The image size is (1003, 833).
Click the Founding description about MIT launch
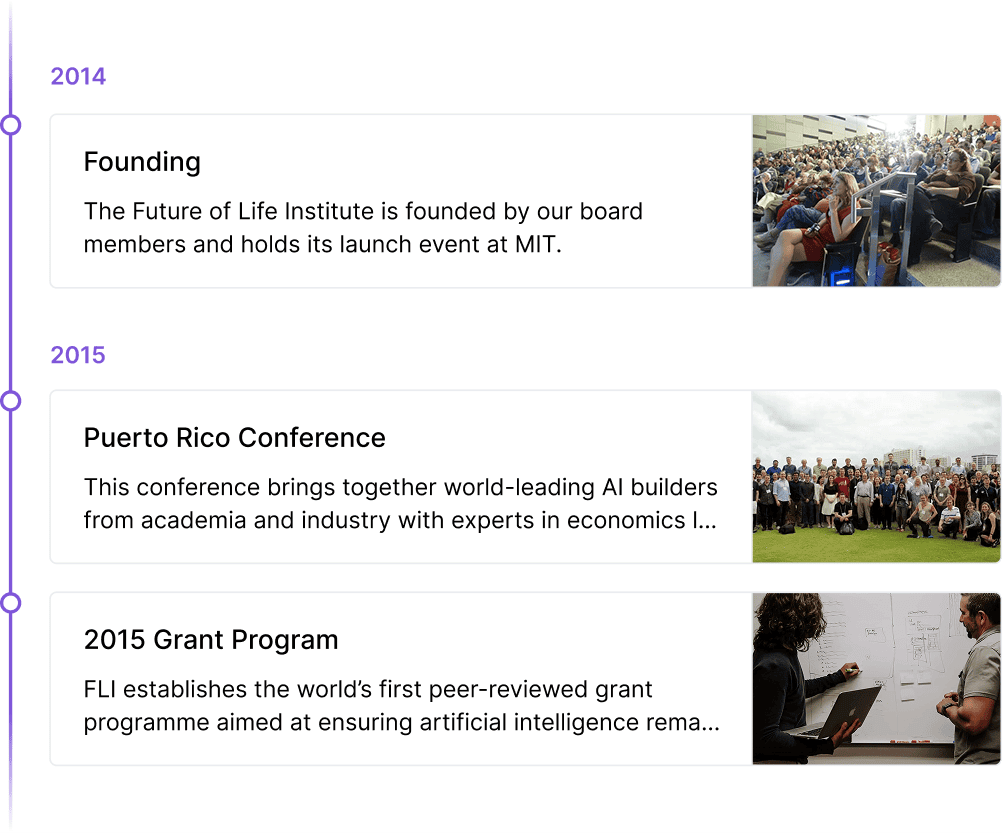click(x=363, y=227)
